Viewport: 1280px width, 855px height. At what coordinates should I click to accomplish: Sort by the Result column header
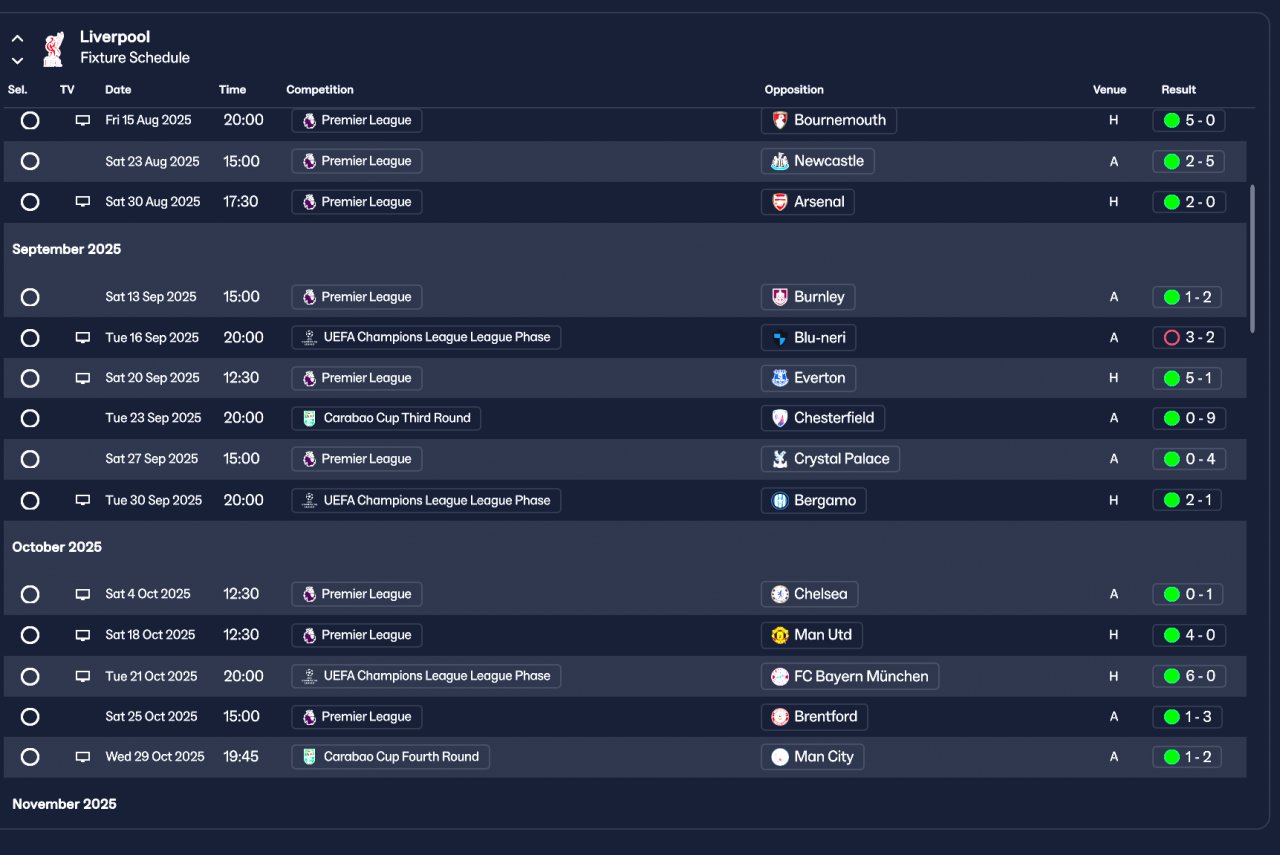point(1179,90)
